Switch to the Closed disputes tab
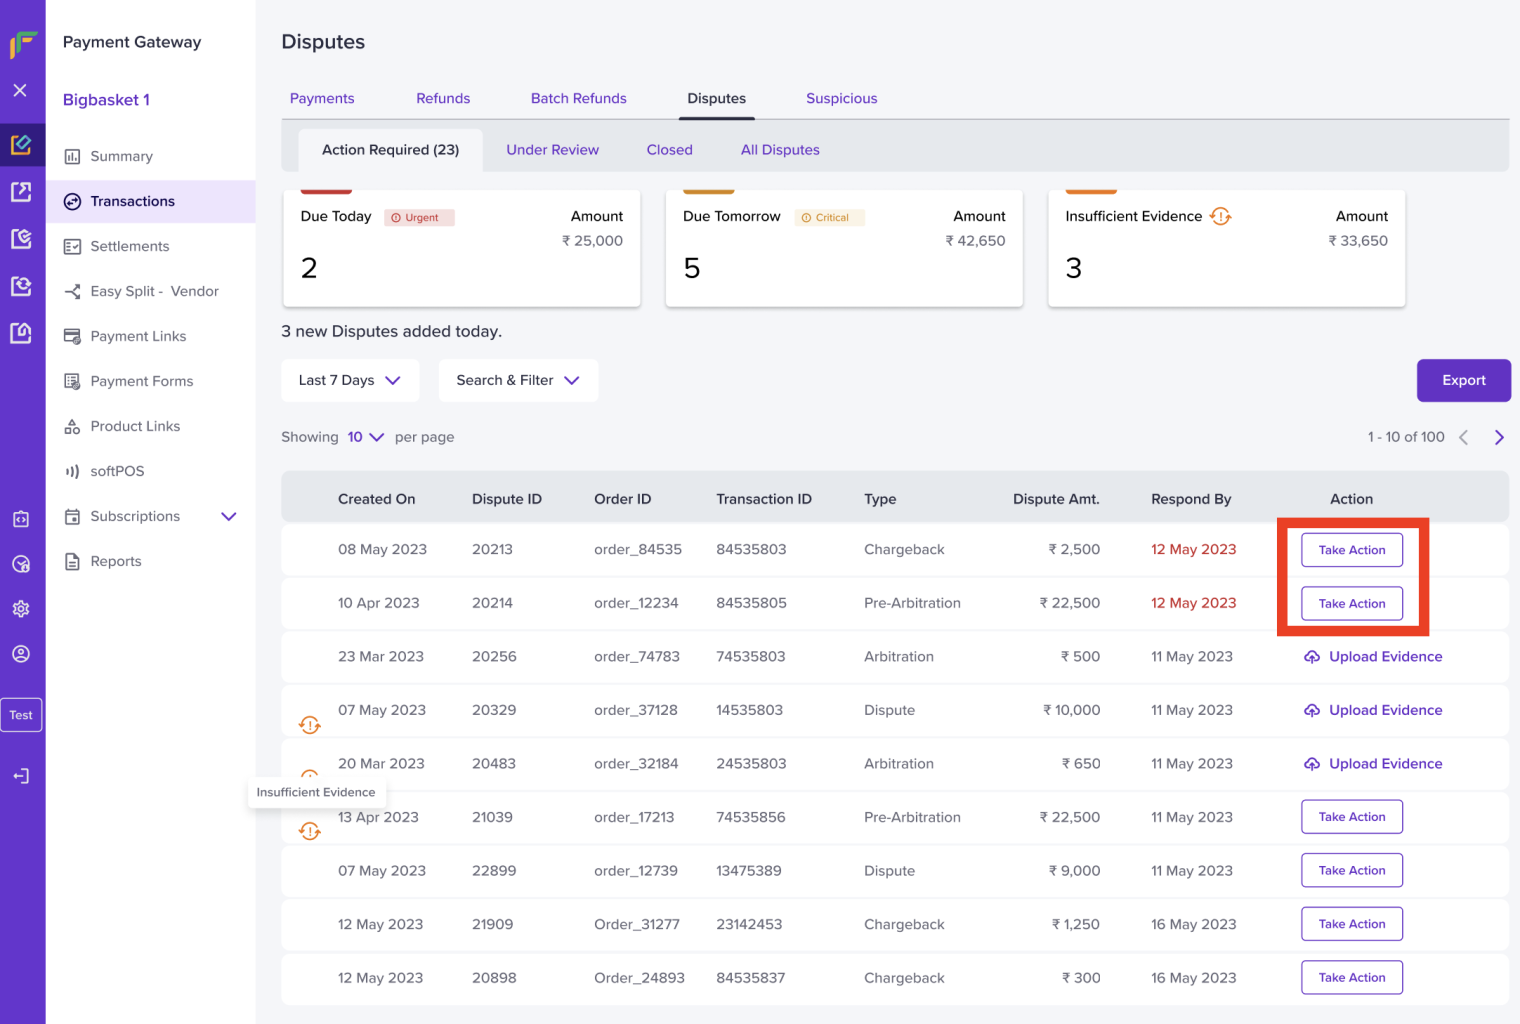This screenshot has width=1520, height=1024. (669, 150)
